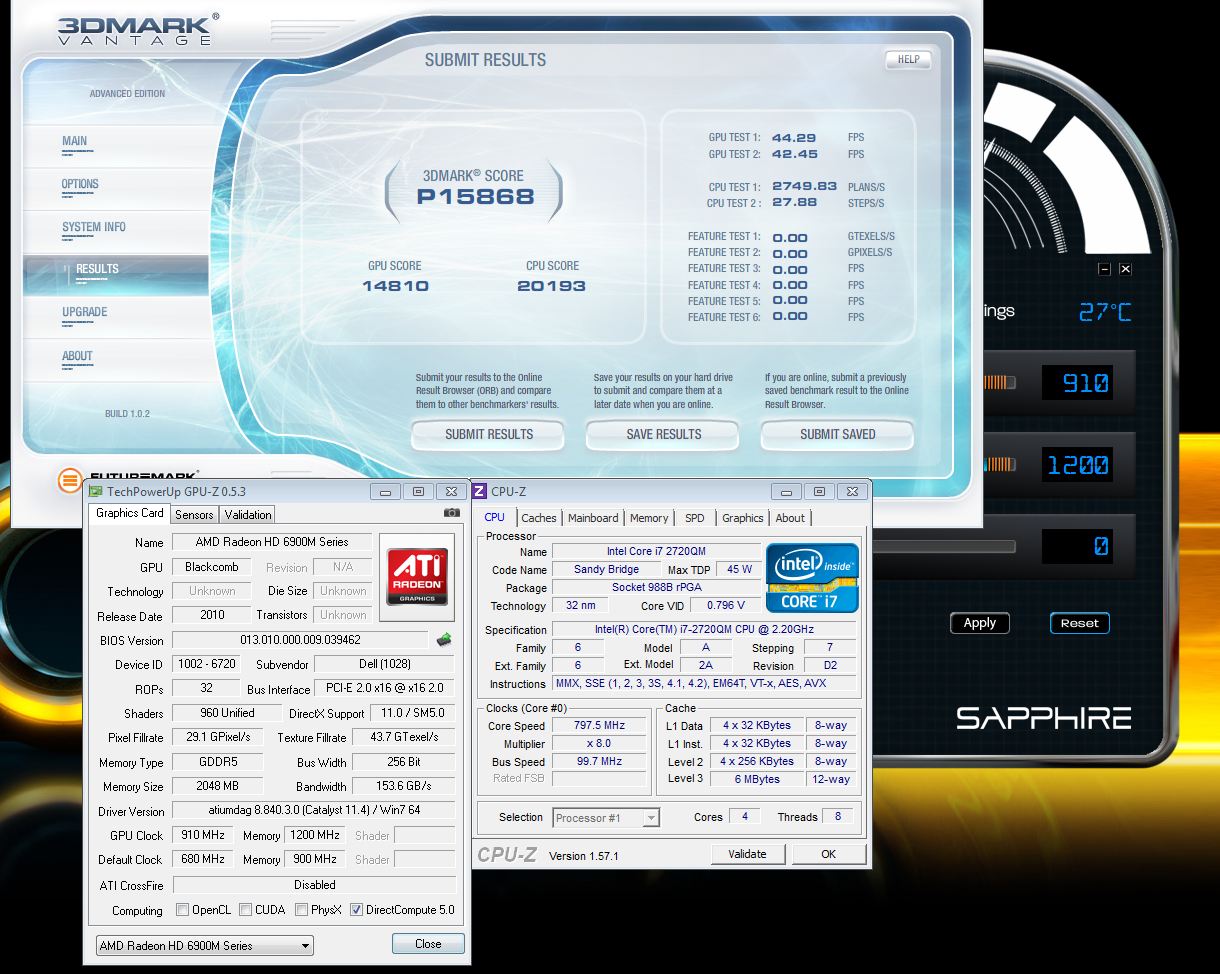Click the ATI CrossFire "Disabled" field
This screenshot has width=1220, height=974.
point(314,885)
